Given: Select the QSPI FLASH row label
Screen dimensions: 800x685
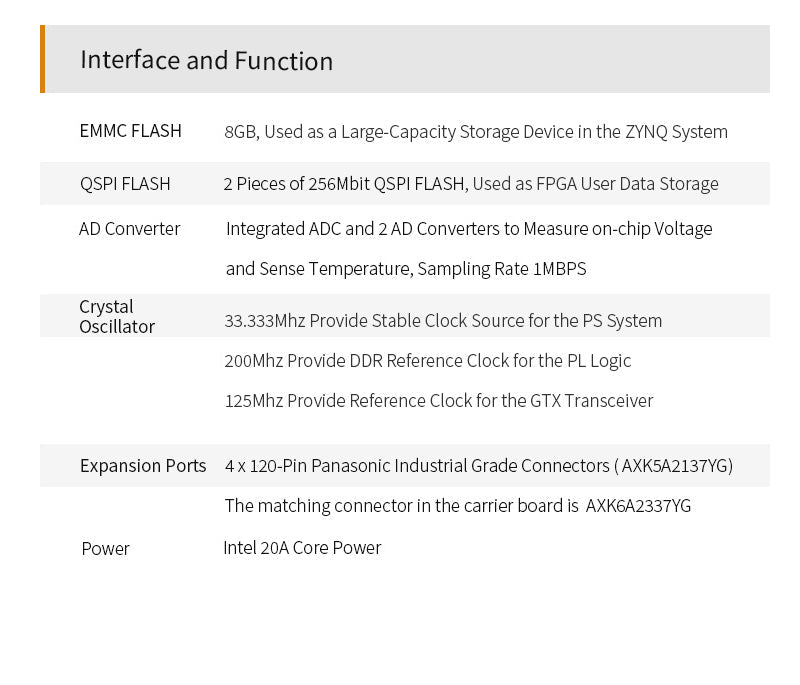Looking at the screenshot, I should (x=125, y=184).
